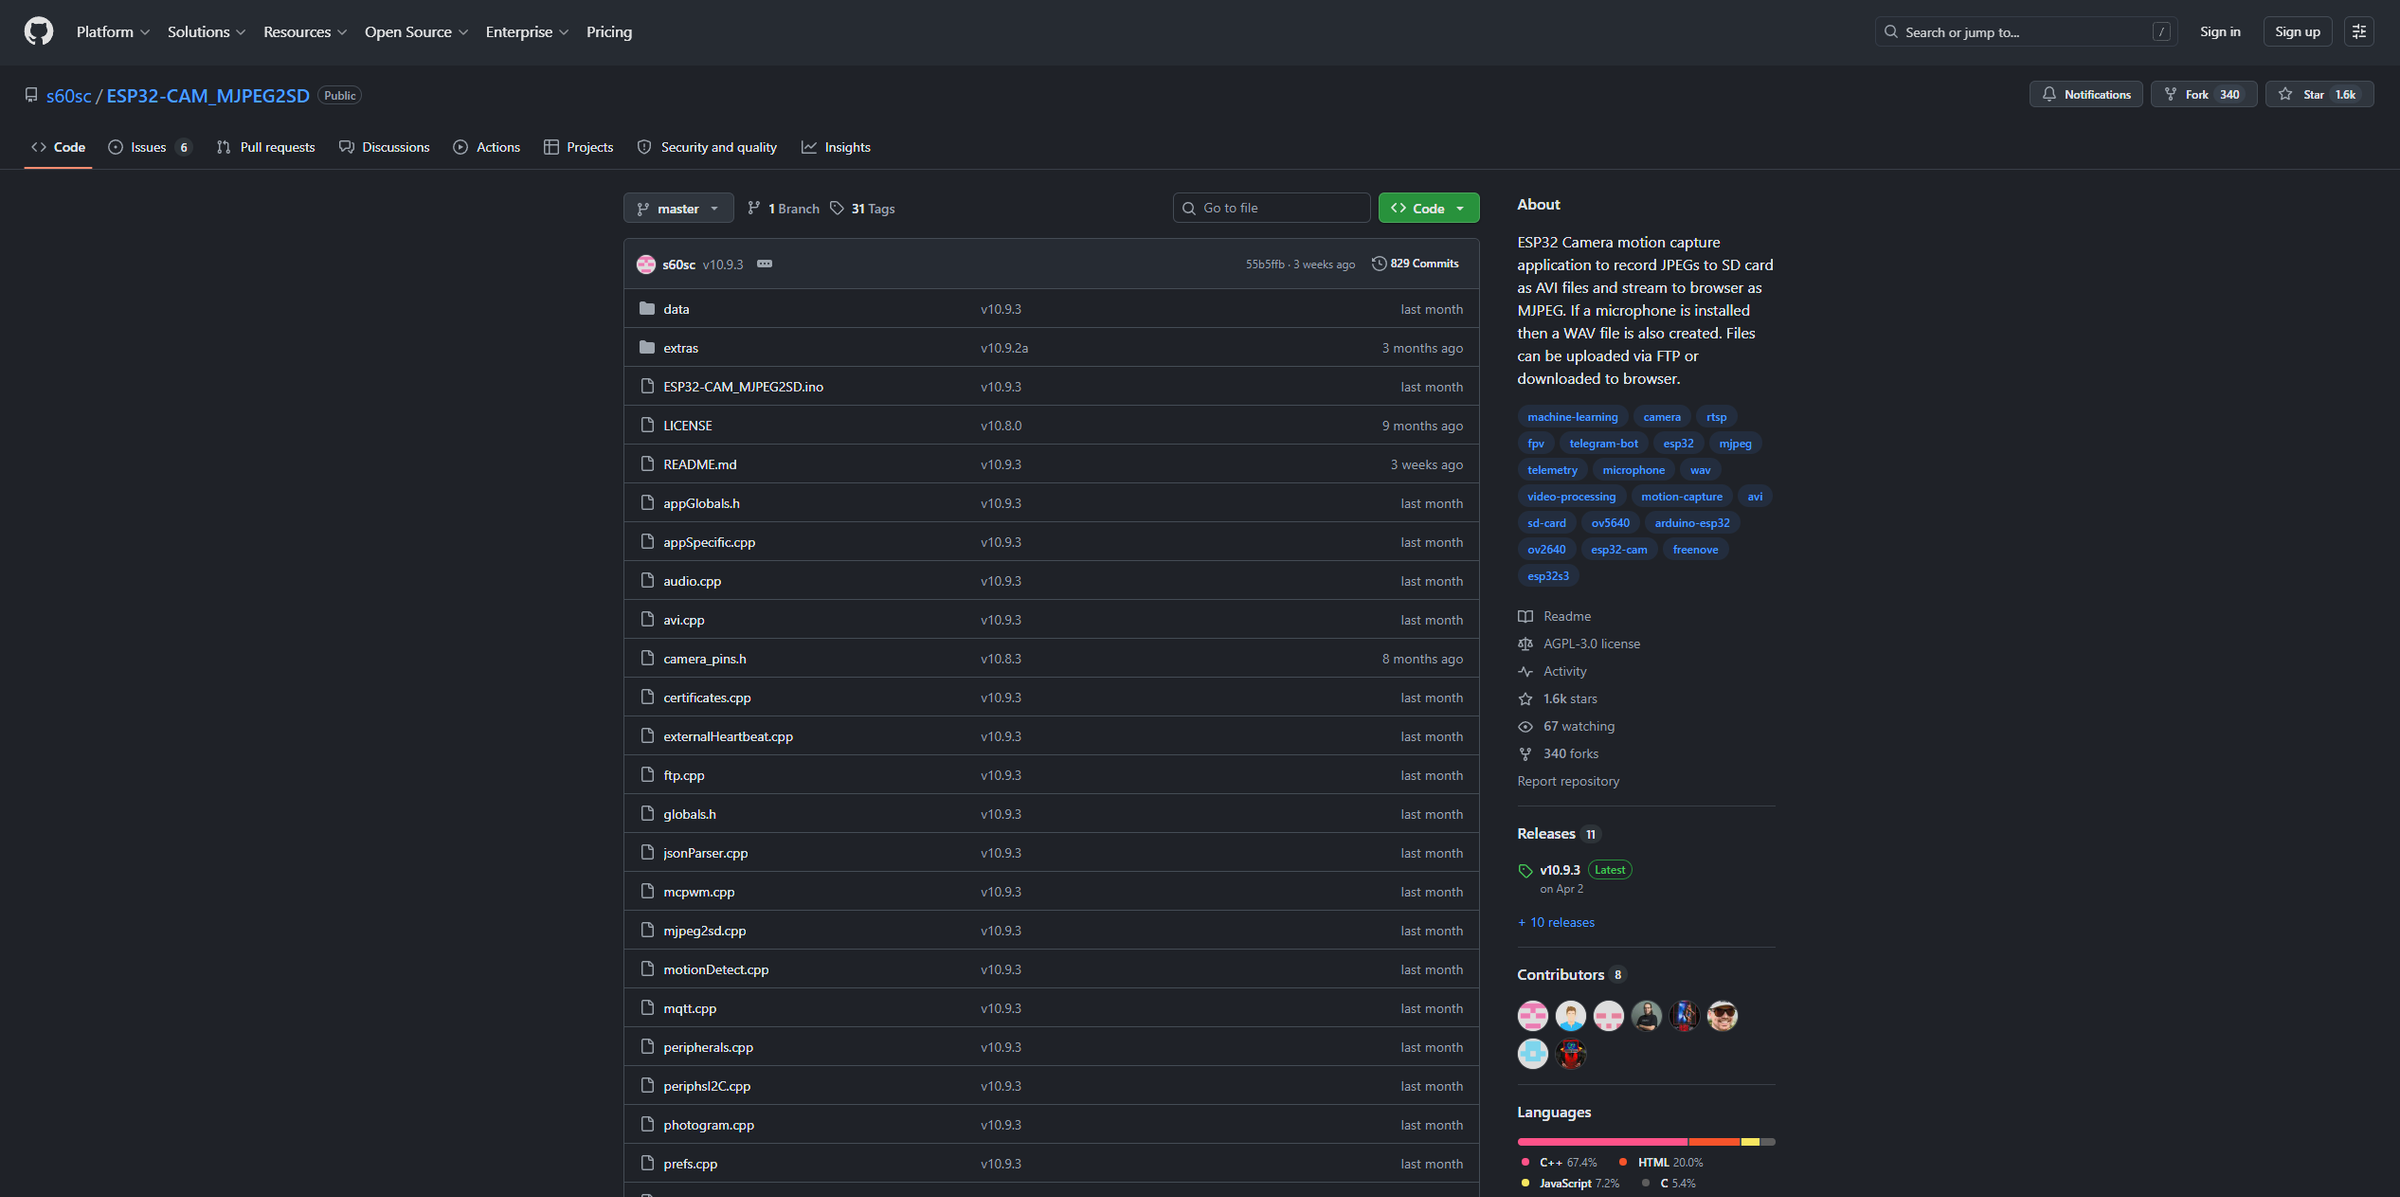Click the C++ segment of the languages bar

(1602, 1142)
